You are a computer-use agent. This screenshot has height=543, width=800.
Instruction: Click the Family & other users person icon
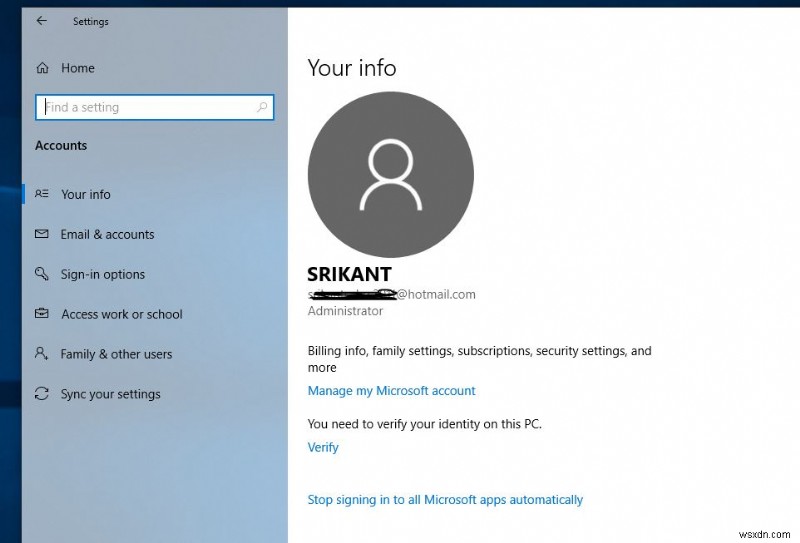42,353
